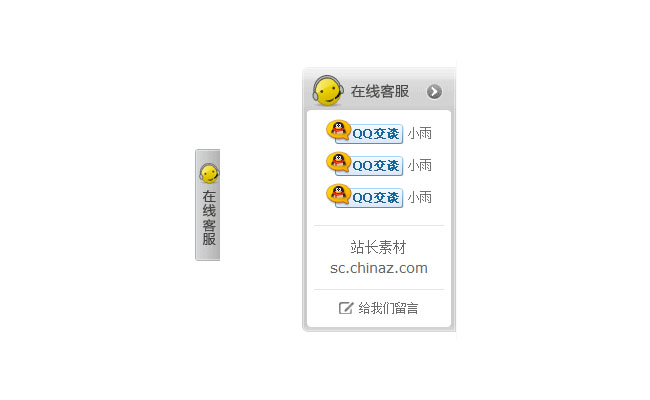Image resolution: width=650 pixels, height=400 pixels.
Task: Click the 站长素材 text
Action: (378, 247)
